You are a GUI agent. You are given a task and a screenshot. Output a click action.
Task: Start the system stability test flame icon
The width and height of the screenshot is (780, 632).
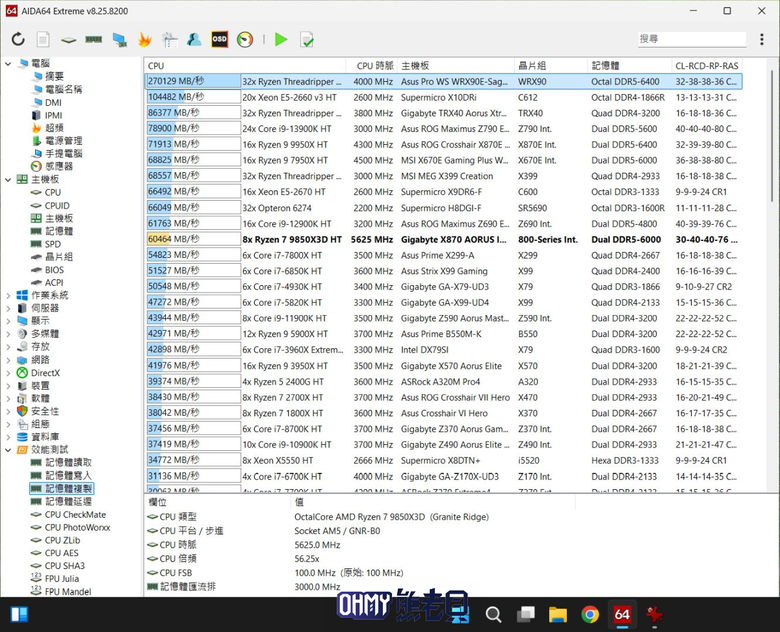[145, 39]
